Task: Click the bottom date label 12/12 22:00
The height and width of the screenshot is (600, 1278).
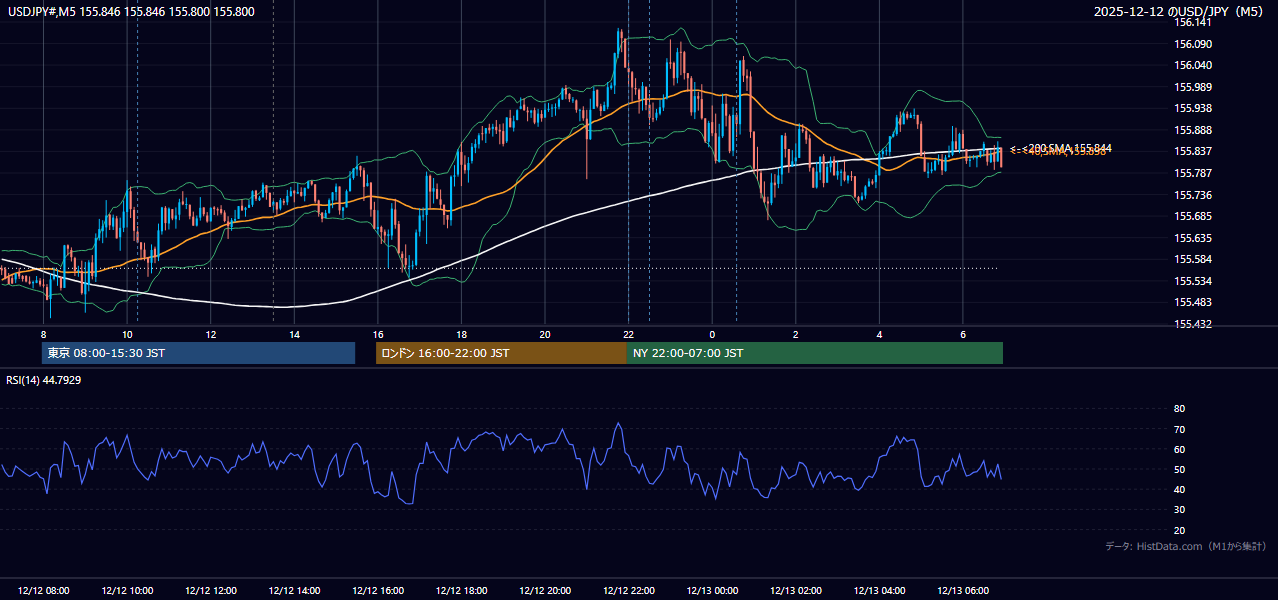Action: click(x=629, y=591)
